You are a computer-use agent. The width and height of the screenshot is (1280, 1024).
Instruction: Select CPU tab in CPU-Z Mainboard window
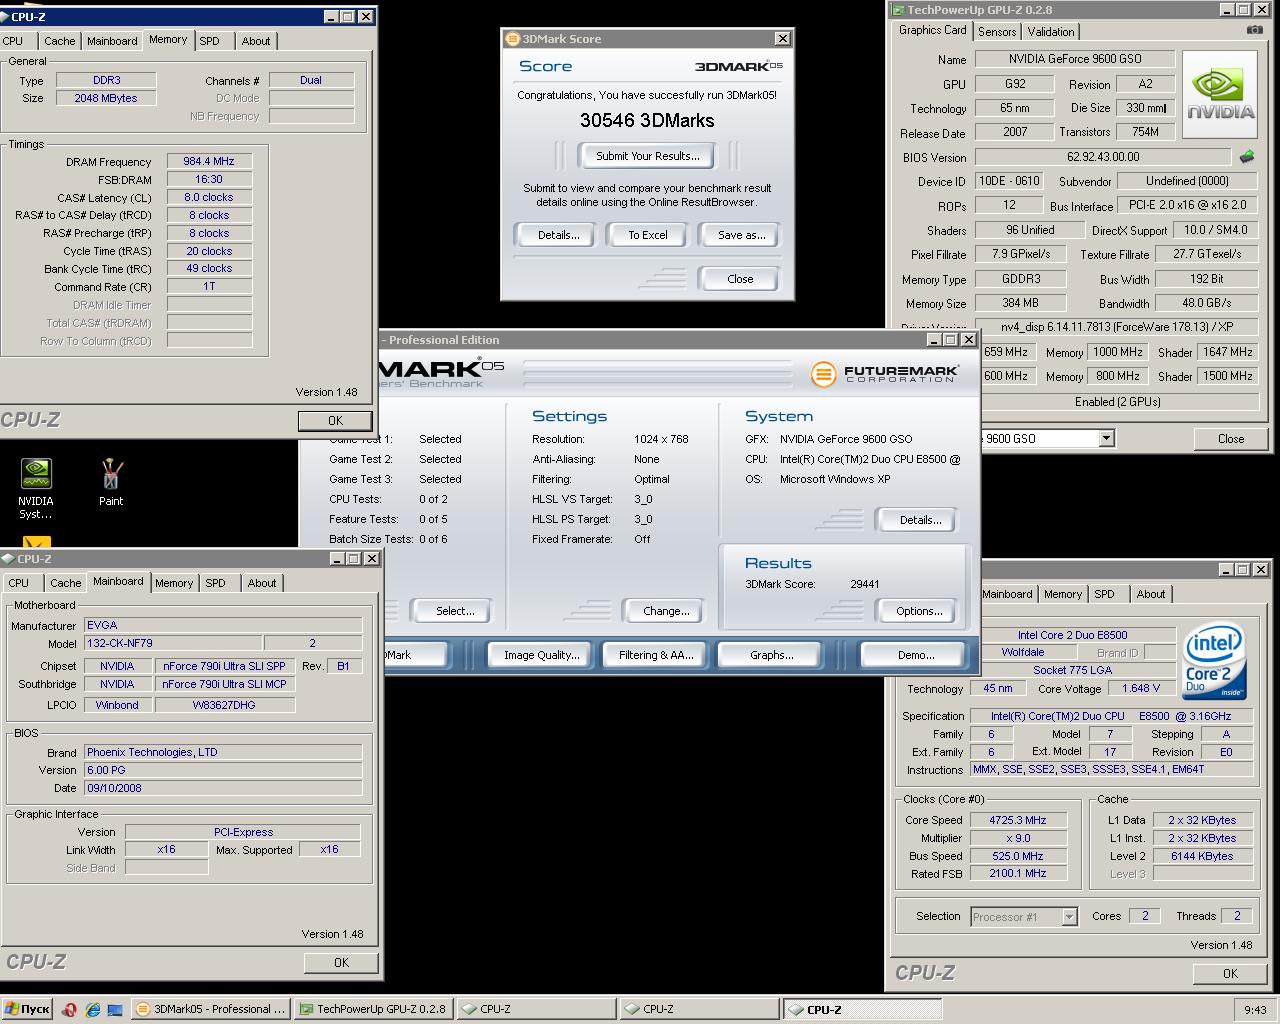pyautogui.click(x=19, y=583)
